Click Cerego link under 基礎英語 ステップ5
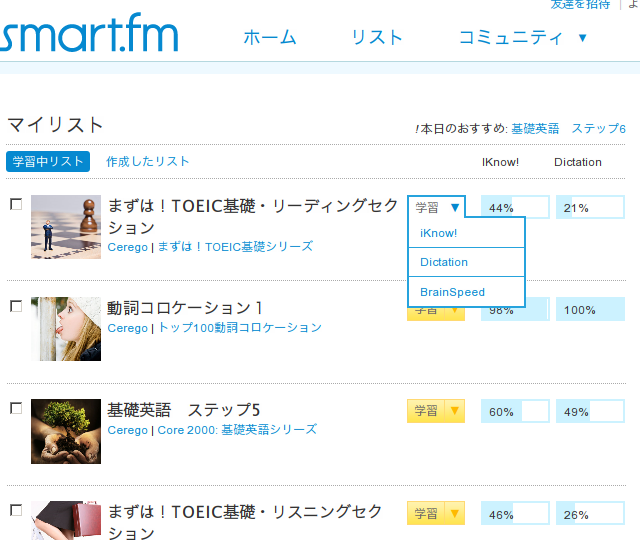Image resolution: width=640 pixels, height=540 pixels. click(x=127, y=430)
